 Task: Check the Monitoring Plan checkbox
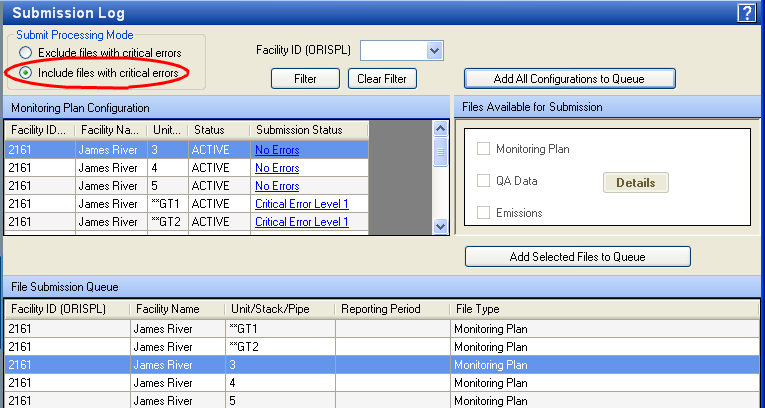[x=483, y=148]
